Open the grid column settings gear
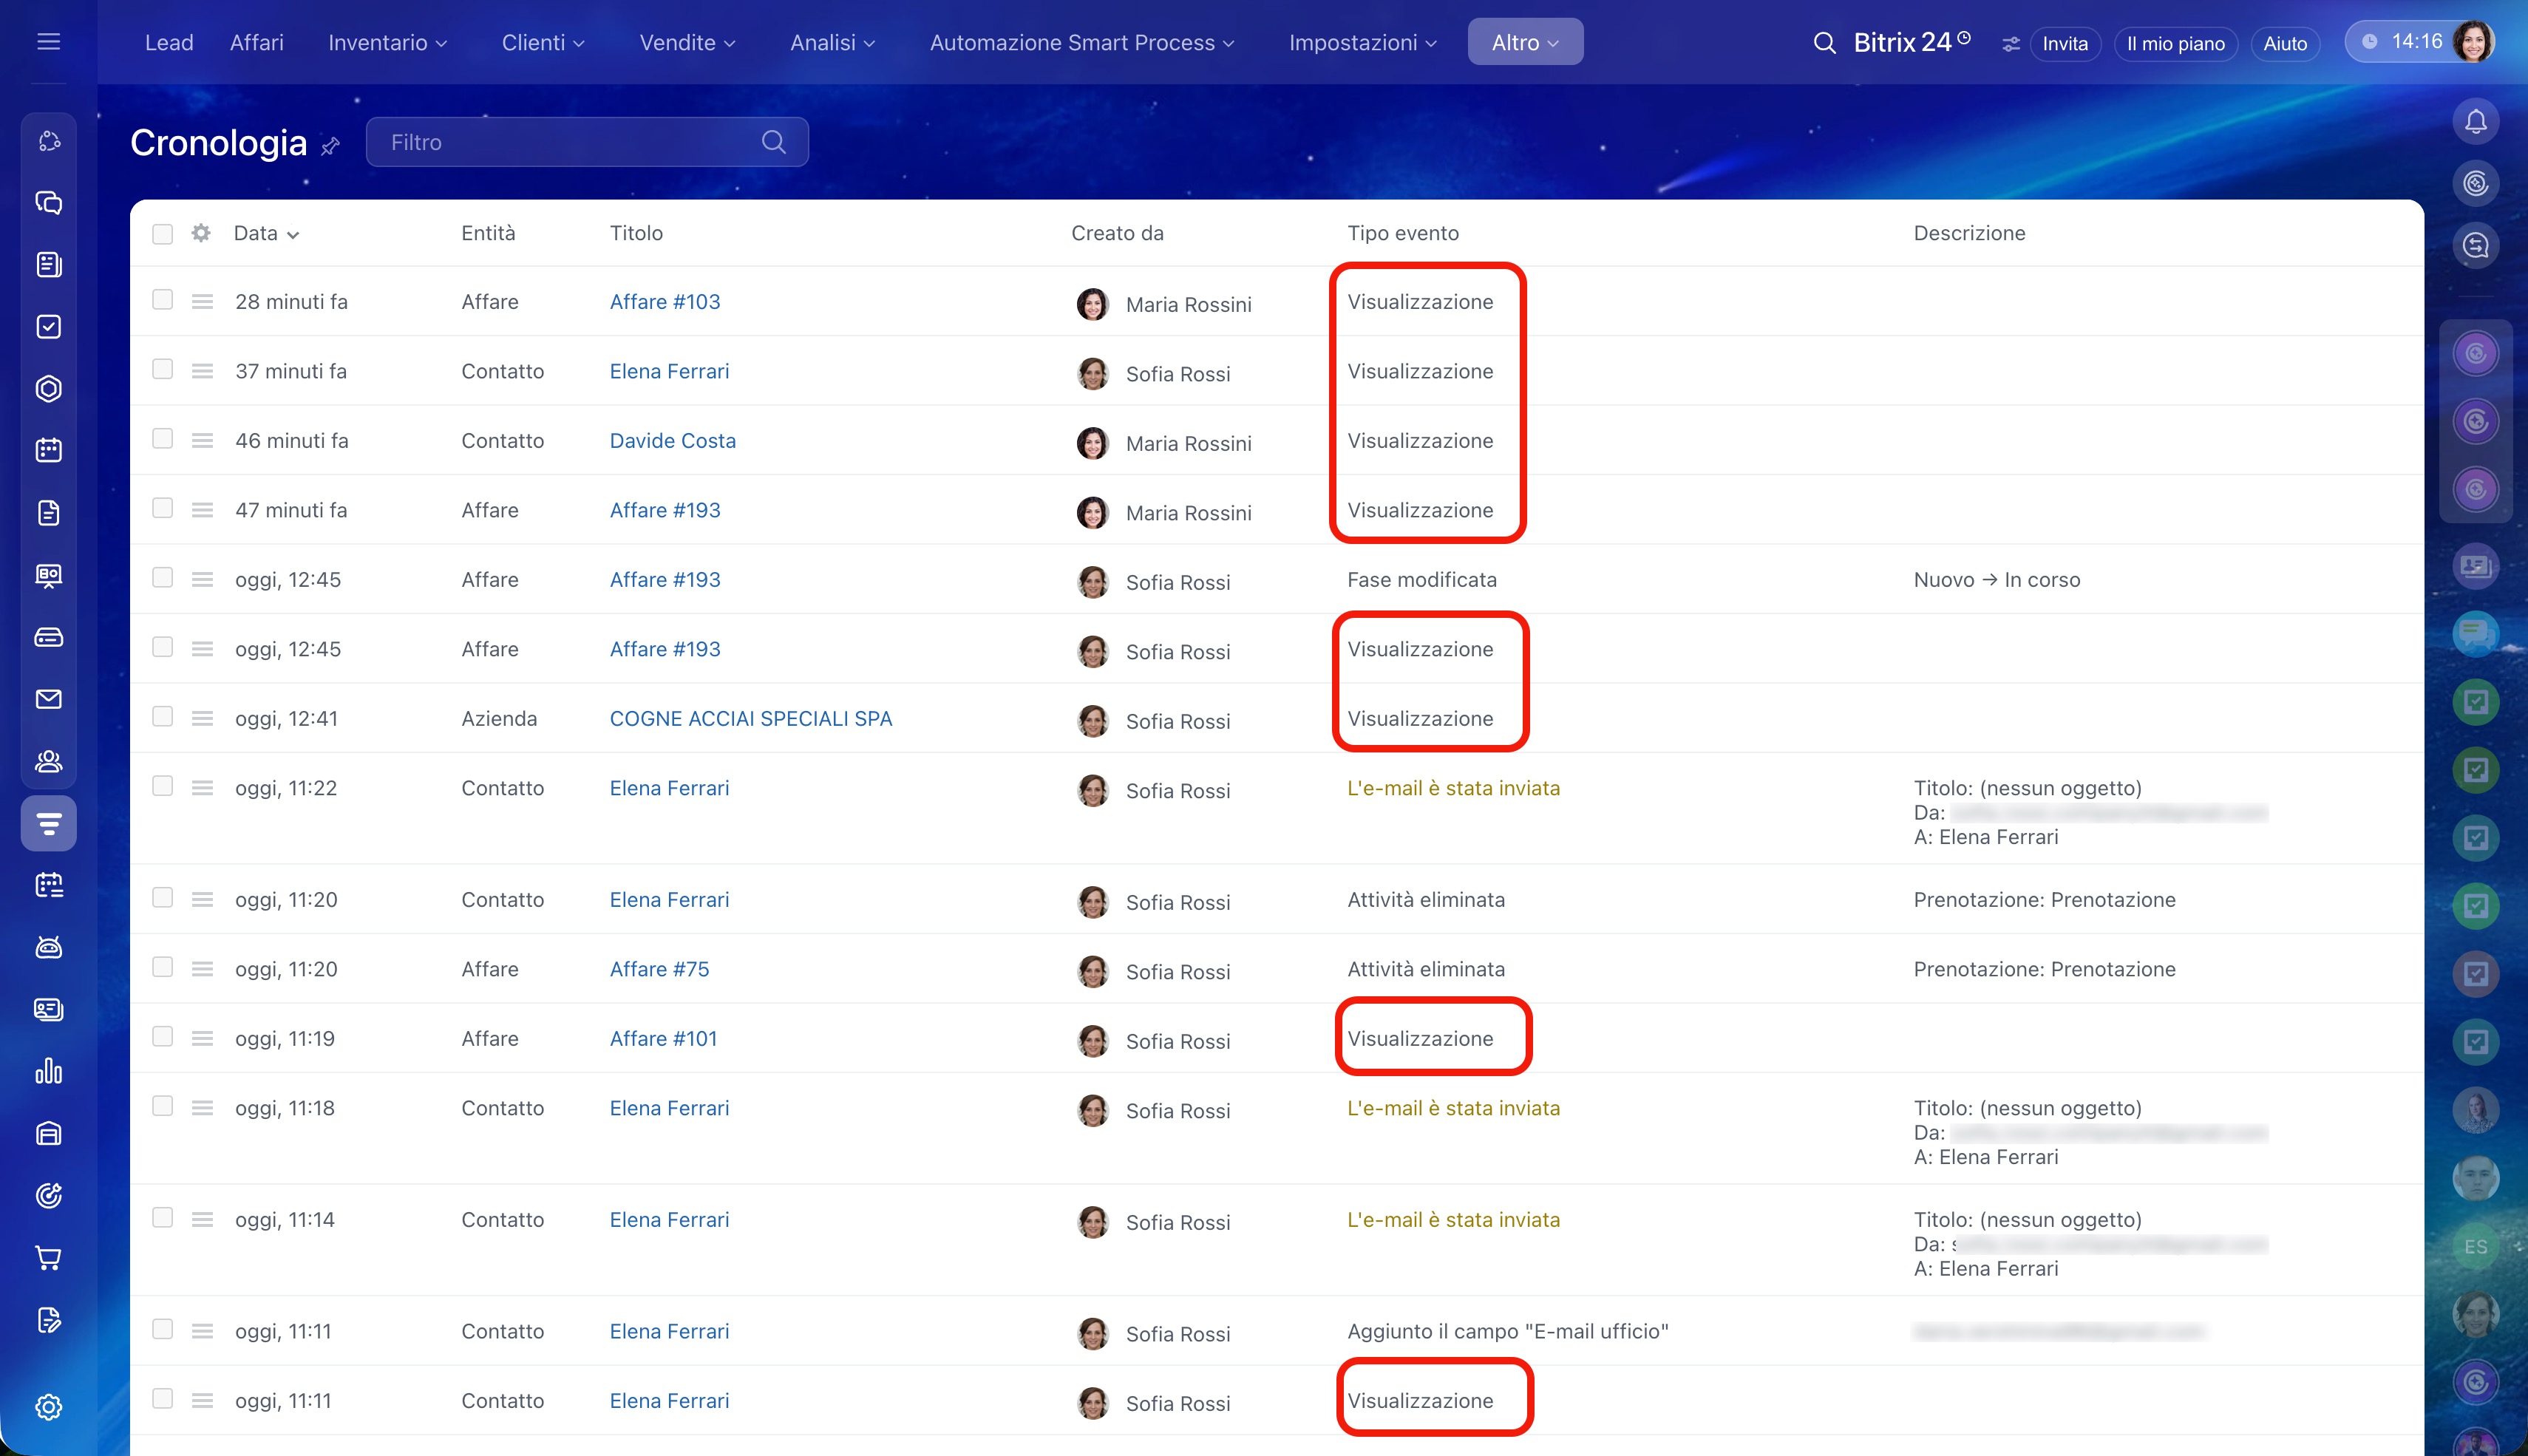The height and width of the screenshot is (1456, 2528). pos(201,233)
